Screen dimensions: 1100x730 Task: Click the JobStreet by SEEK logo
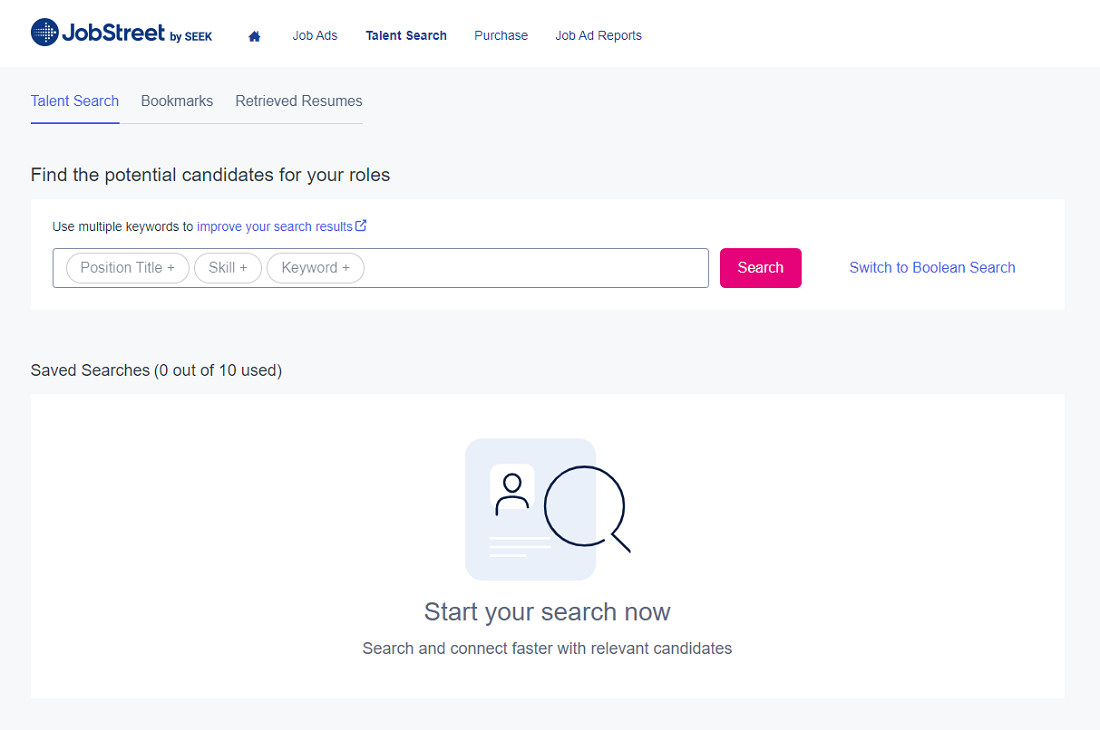pos(121,33)
